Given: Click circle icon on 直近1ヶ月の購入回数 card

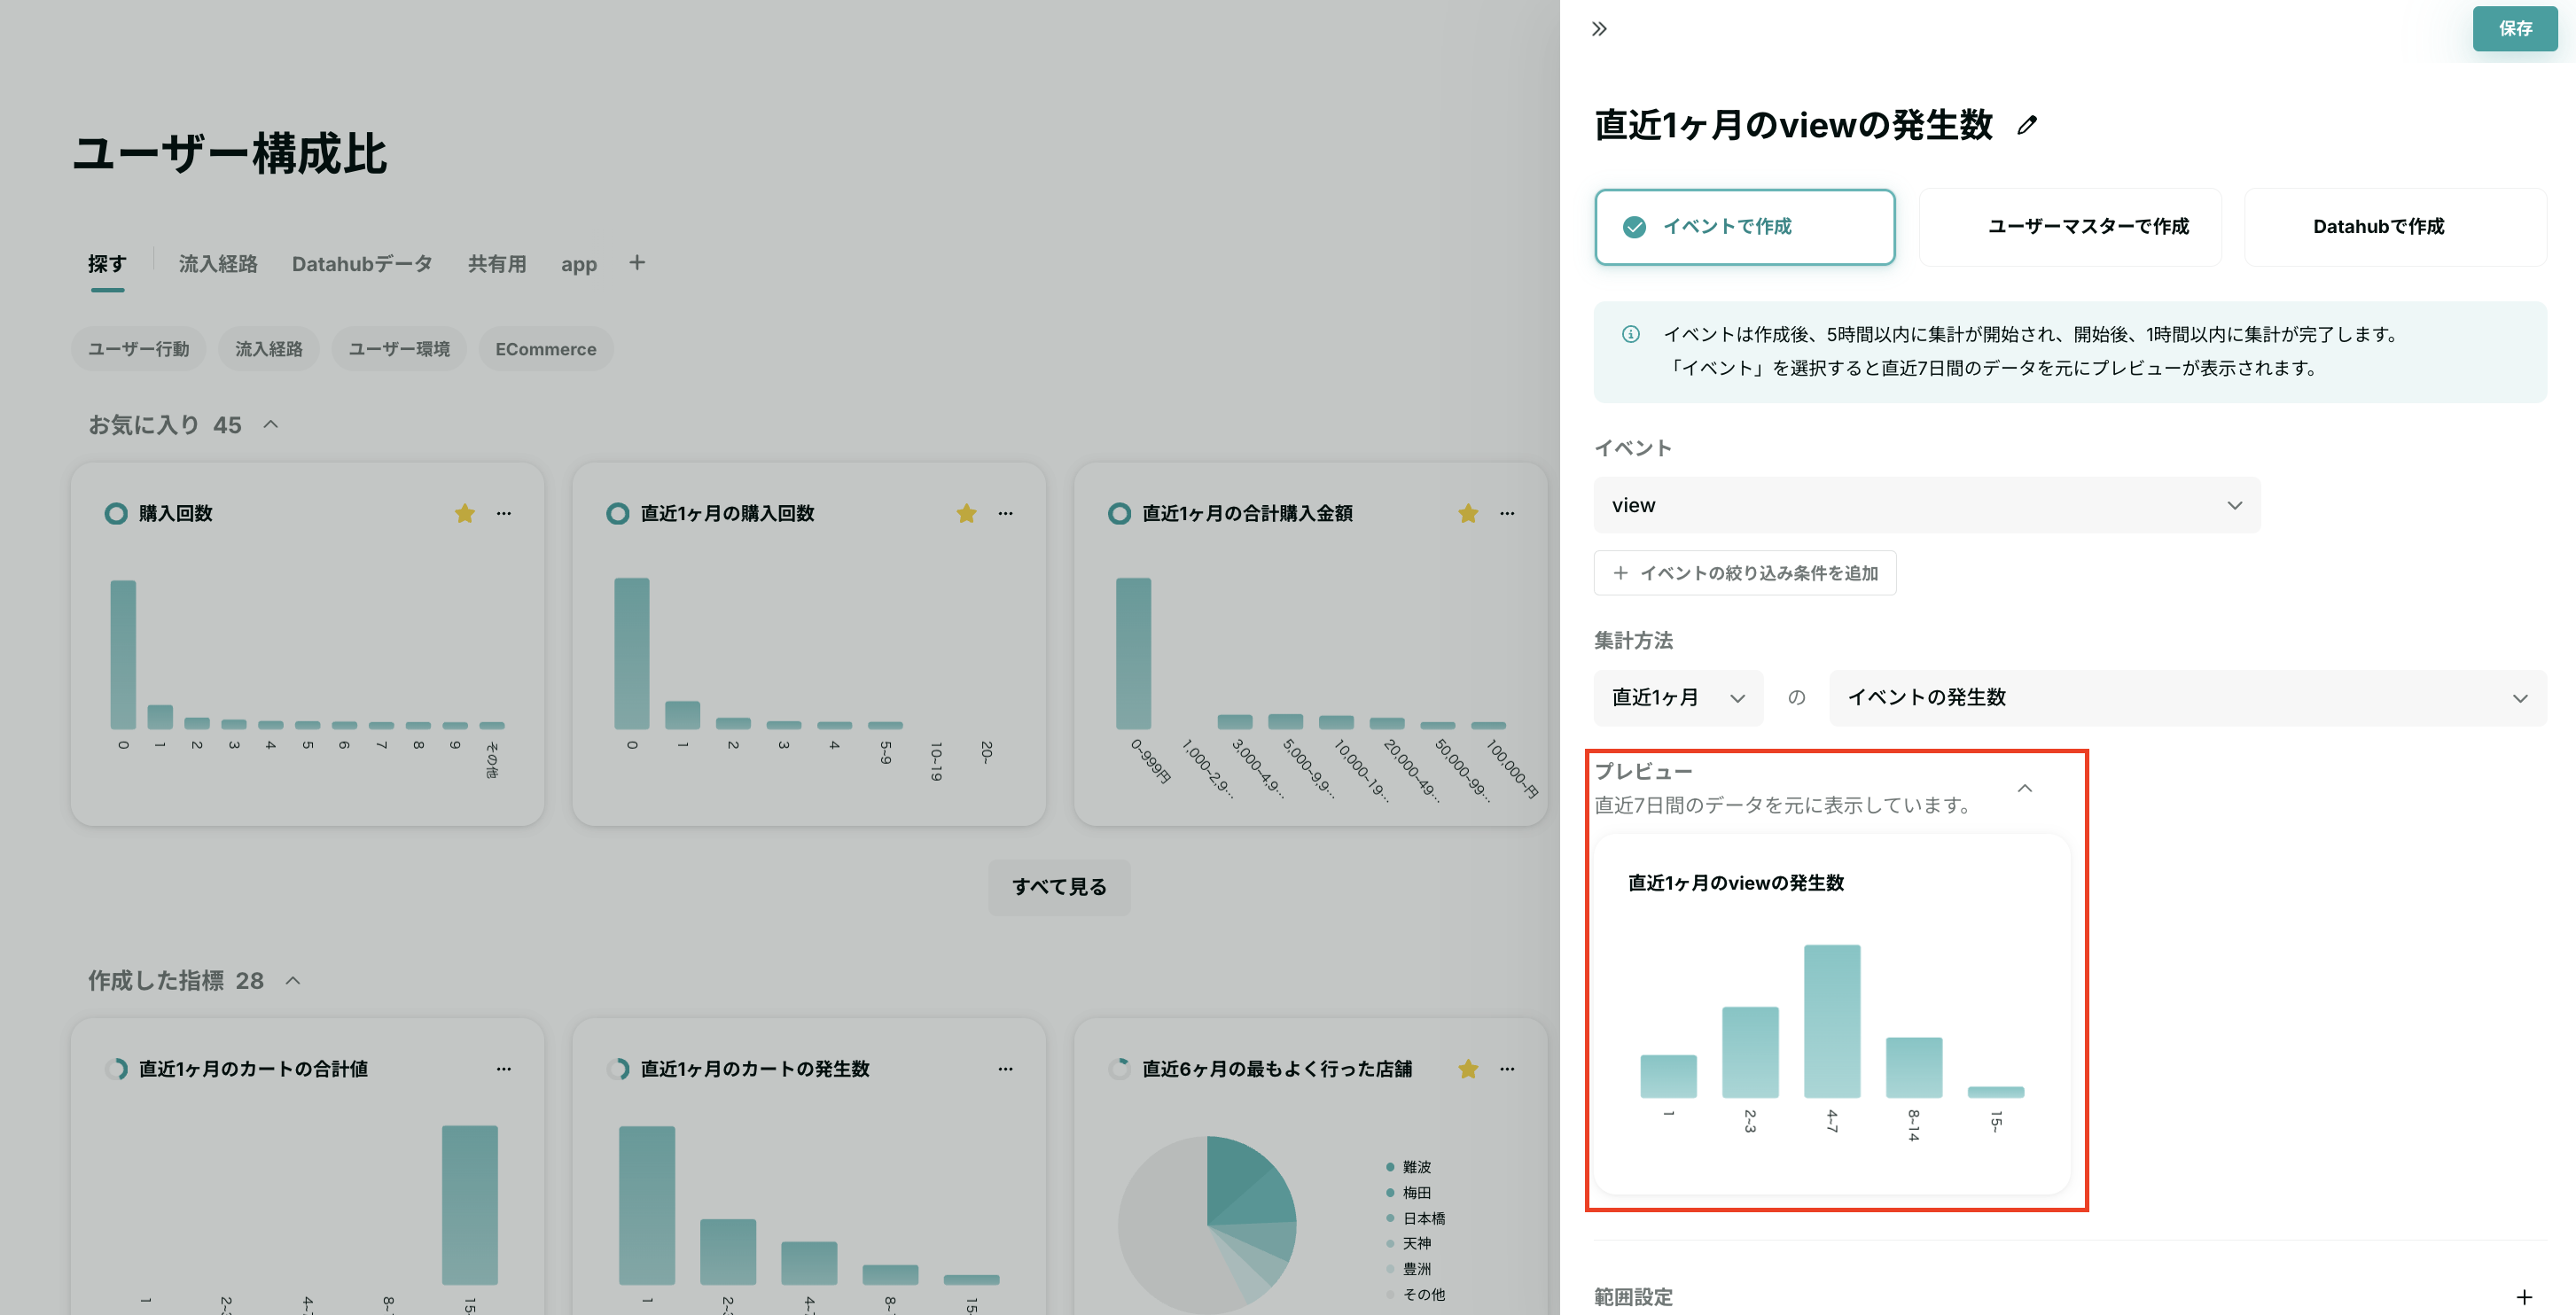Looking at the screenshot, I should pos(618,513).
